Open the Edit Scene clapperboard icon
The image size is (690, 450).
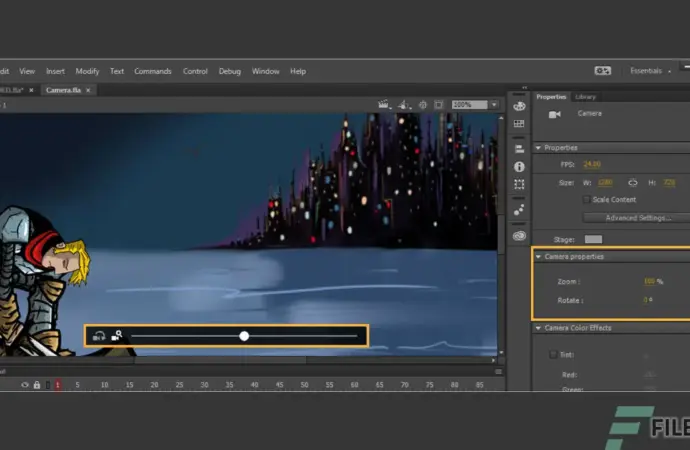[x=384, y=105]
